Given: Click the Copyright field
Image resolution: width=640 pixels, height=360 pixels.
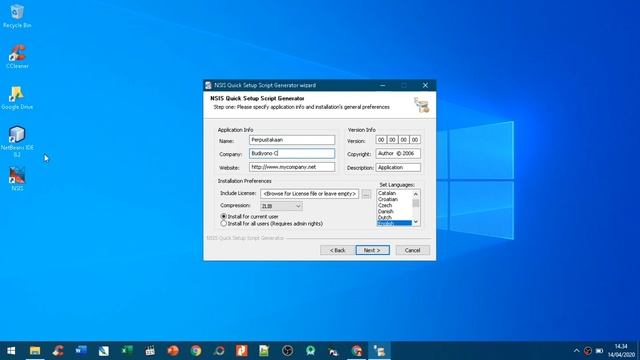Looking at the screenshot, I should [x=398, y=153].
